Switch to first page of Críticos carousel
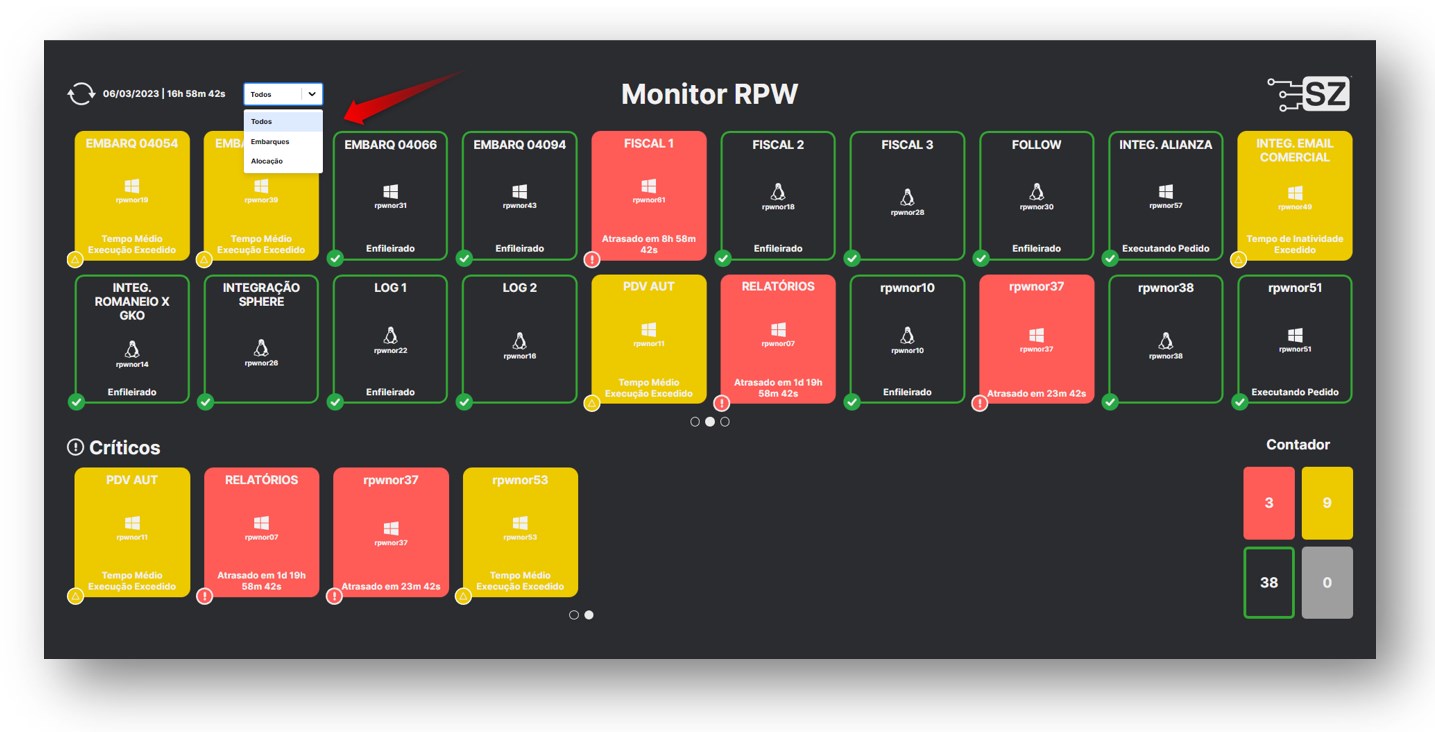The image size is (1435, 732). [574, 615]
